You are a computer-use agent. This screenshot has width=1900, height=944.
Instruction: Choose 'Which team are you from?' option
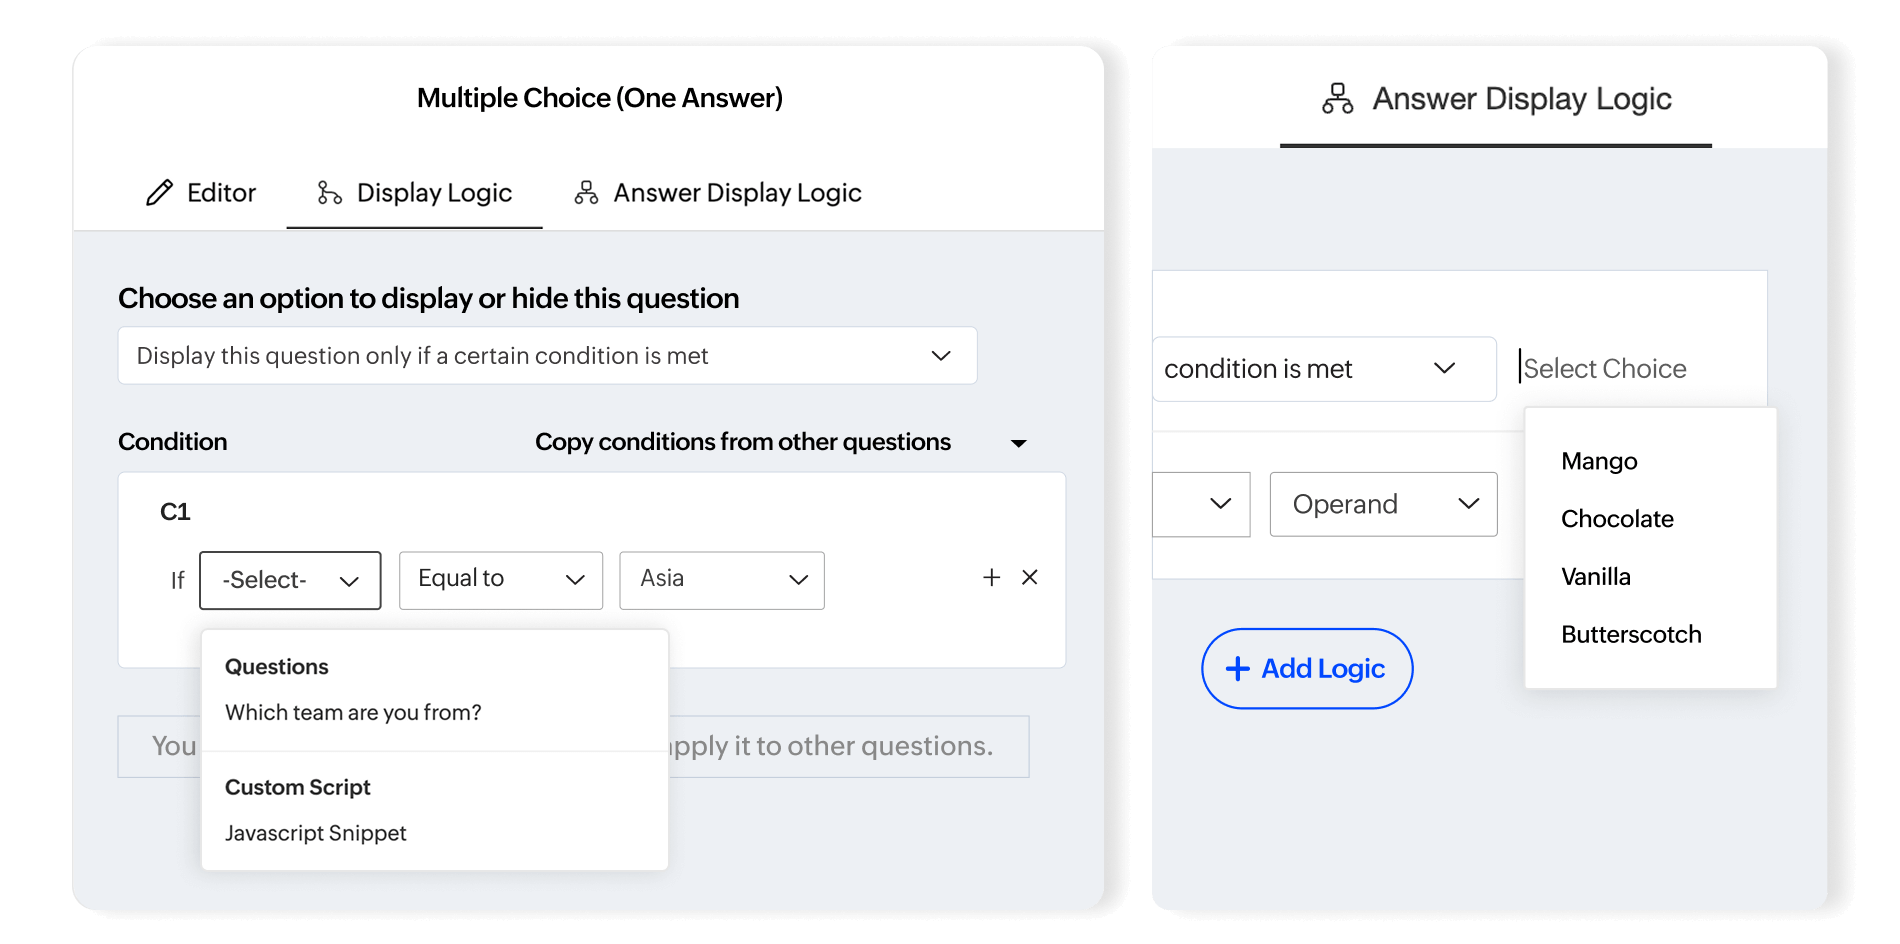[353, 713]
